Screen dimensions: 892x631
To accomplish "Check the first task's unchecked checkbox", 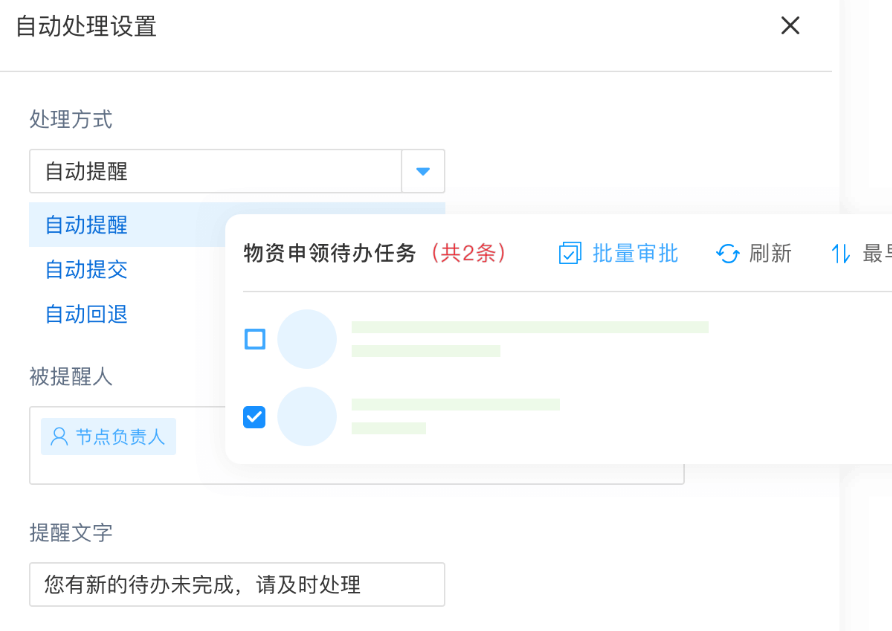I will [255, 339].
